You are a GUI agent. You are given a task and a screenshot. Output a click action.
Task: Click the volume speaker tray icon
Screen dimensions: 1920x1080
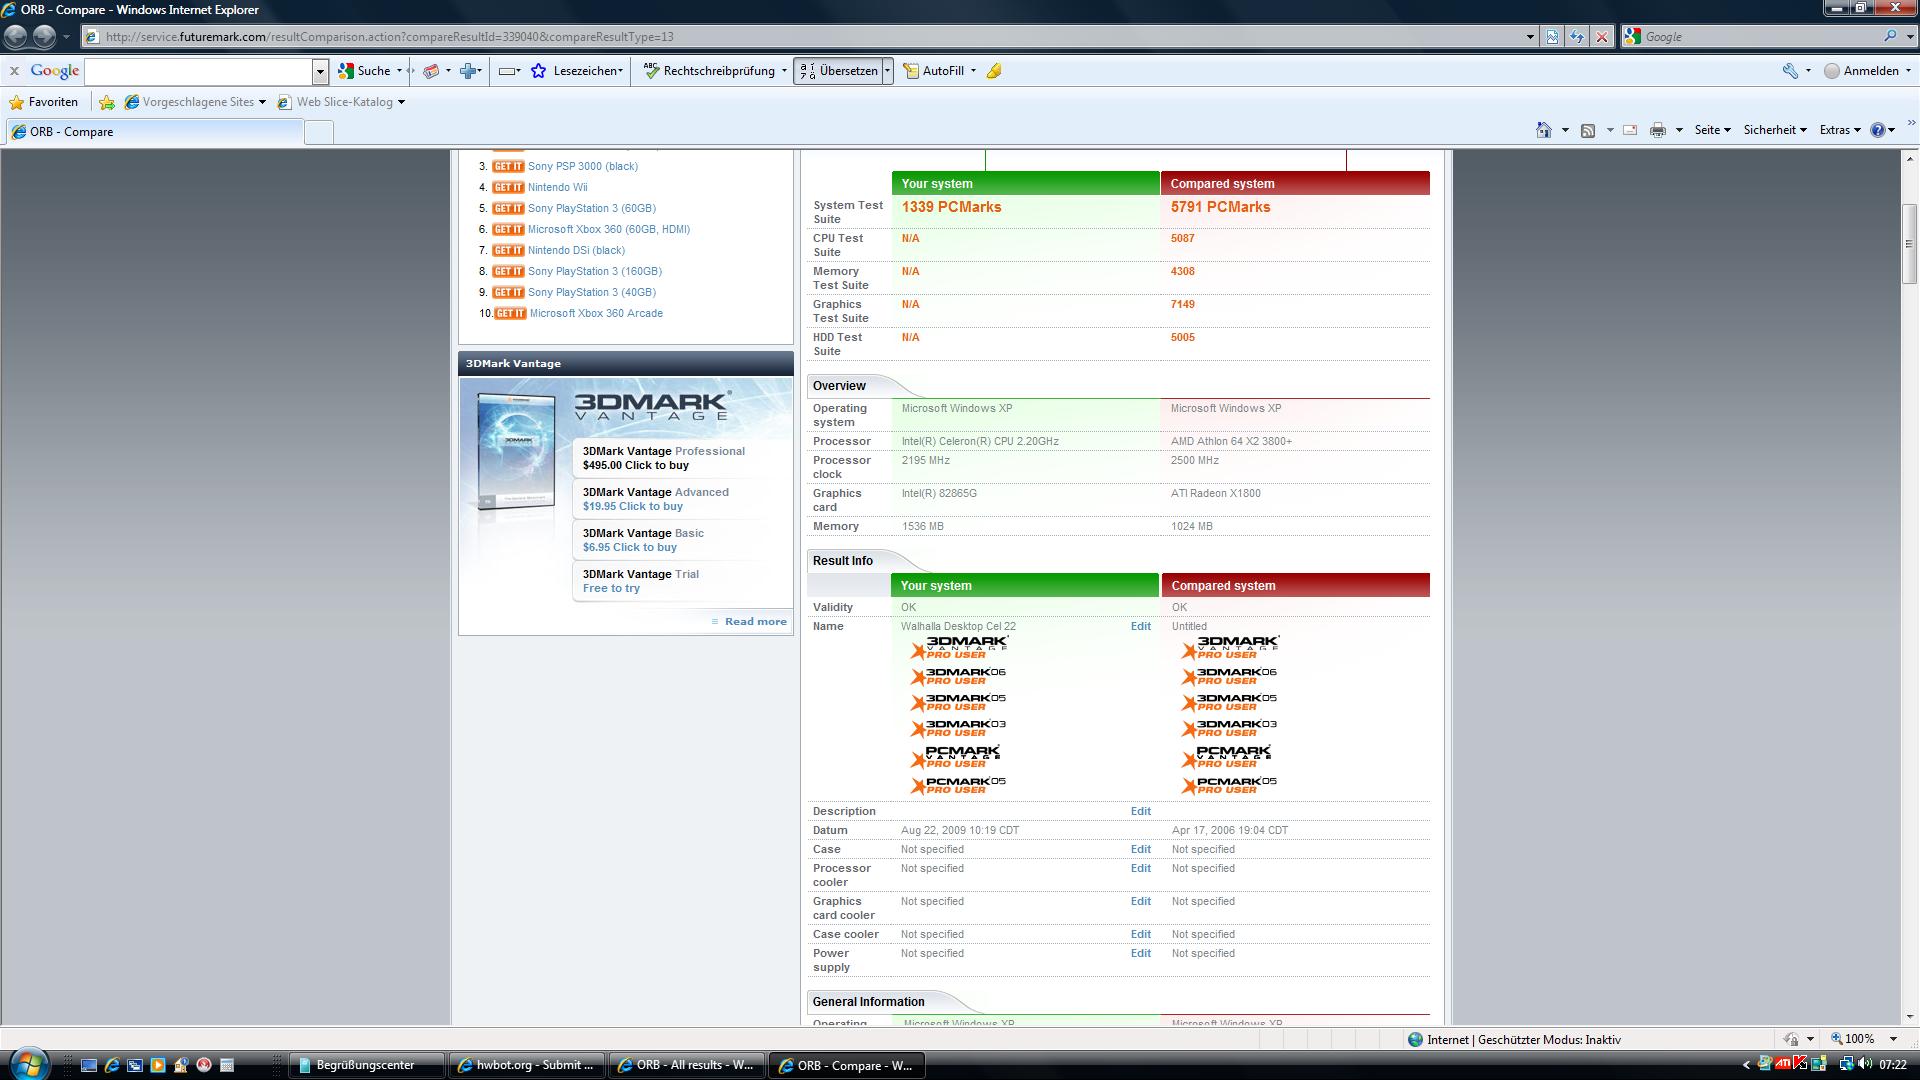[1865, 1064]
